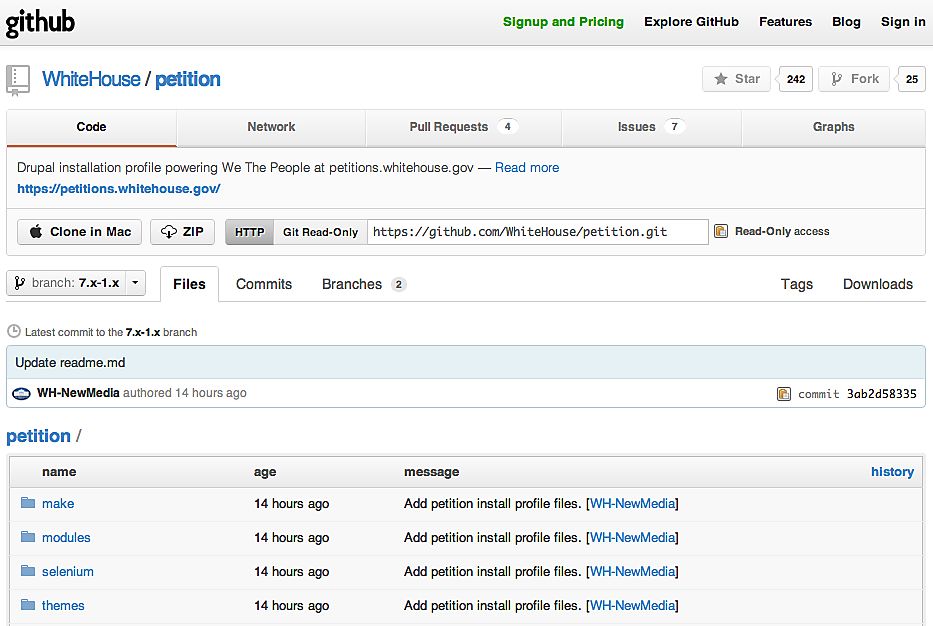This screenshot has width=933, height=626.
Task: Click Read more in description
Action: [527, 167]
